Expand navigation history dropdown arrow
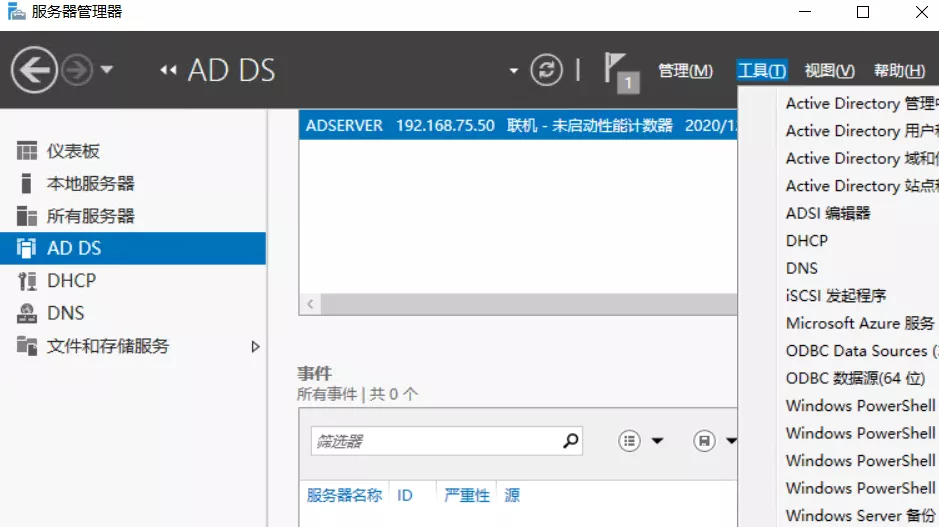939x527 pixels. click(107, 70)
